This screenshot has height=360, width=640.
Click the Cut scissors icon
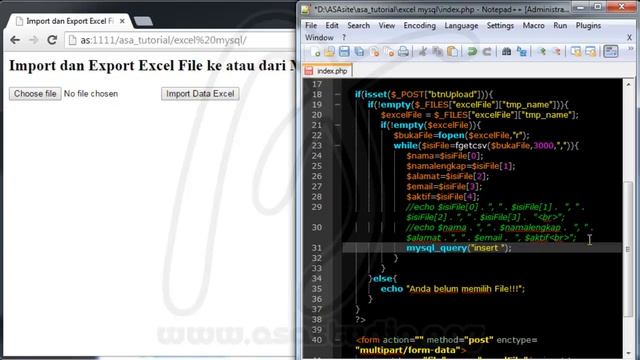(x=423, y=51)
